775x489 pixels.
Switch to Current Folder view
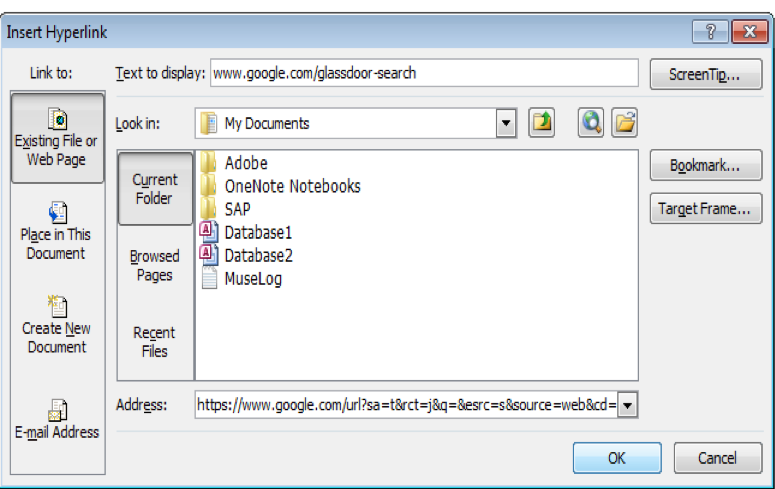pos(155,188)
